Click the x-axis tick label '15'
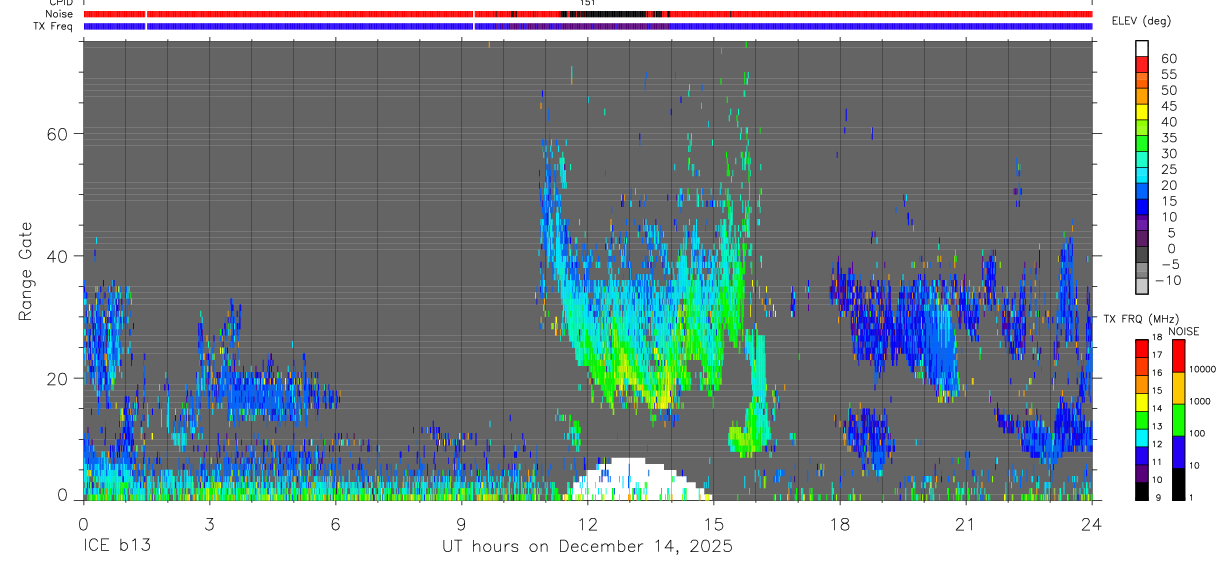 (713, 524)
